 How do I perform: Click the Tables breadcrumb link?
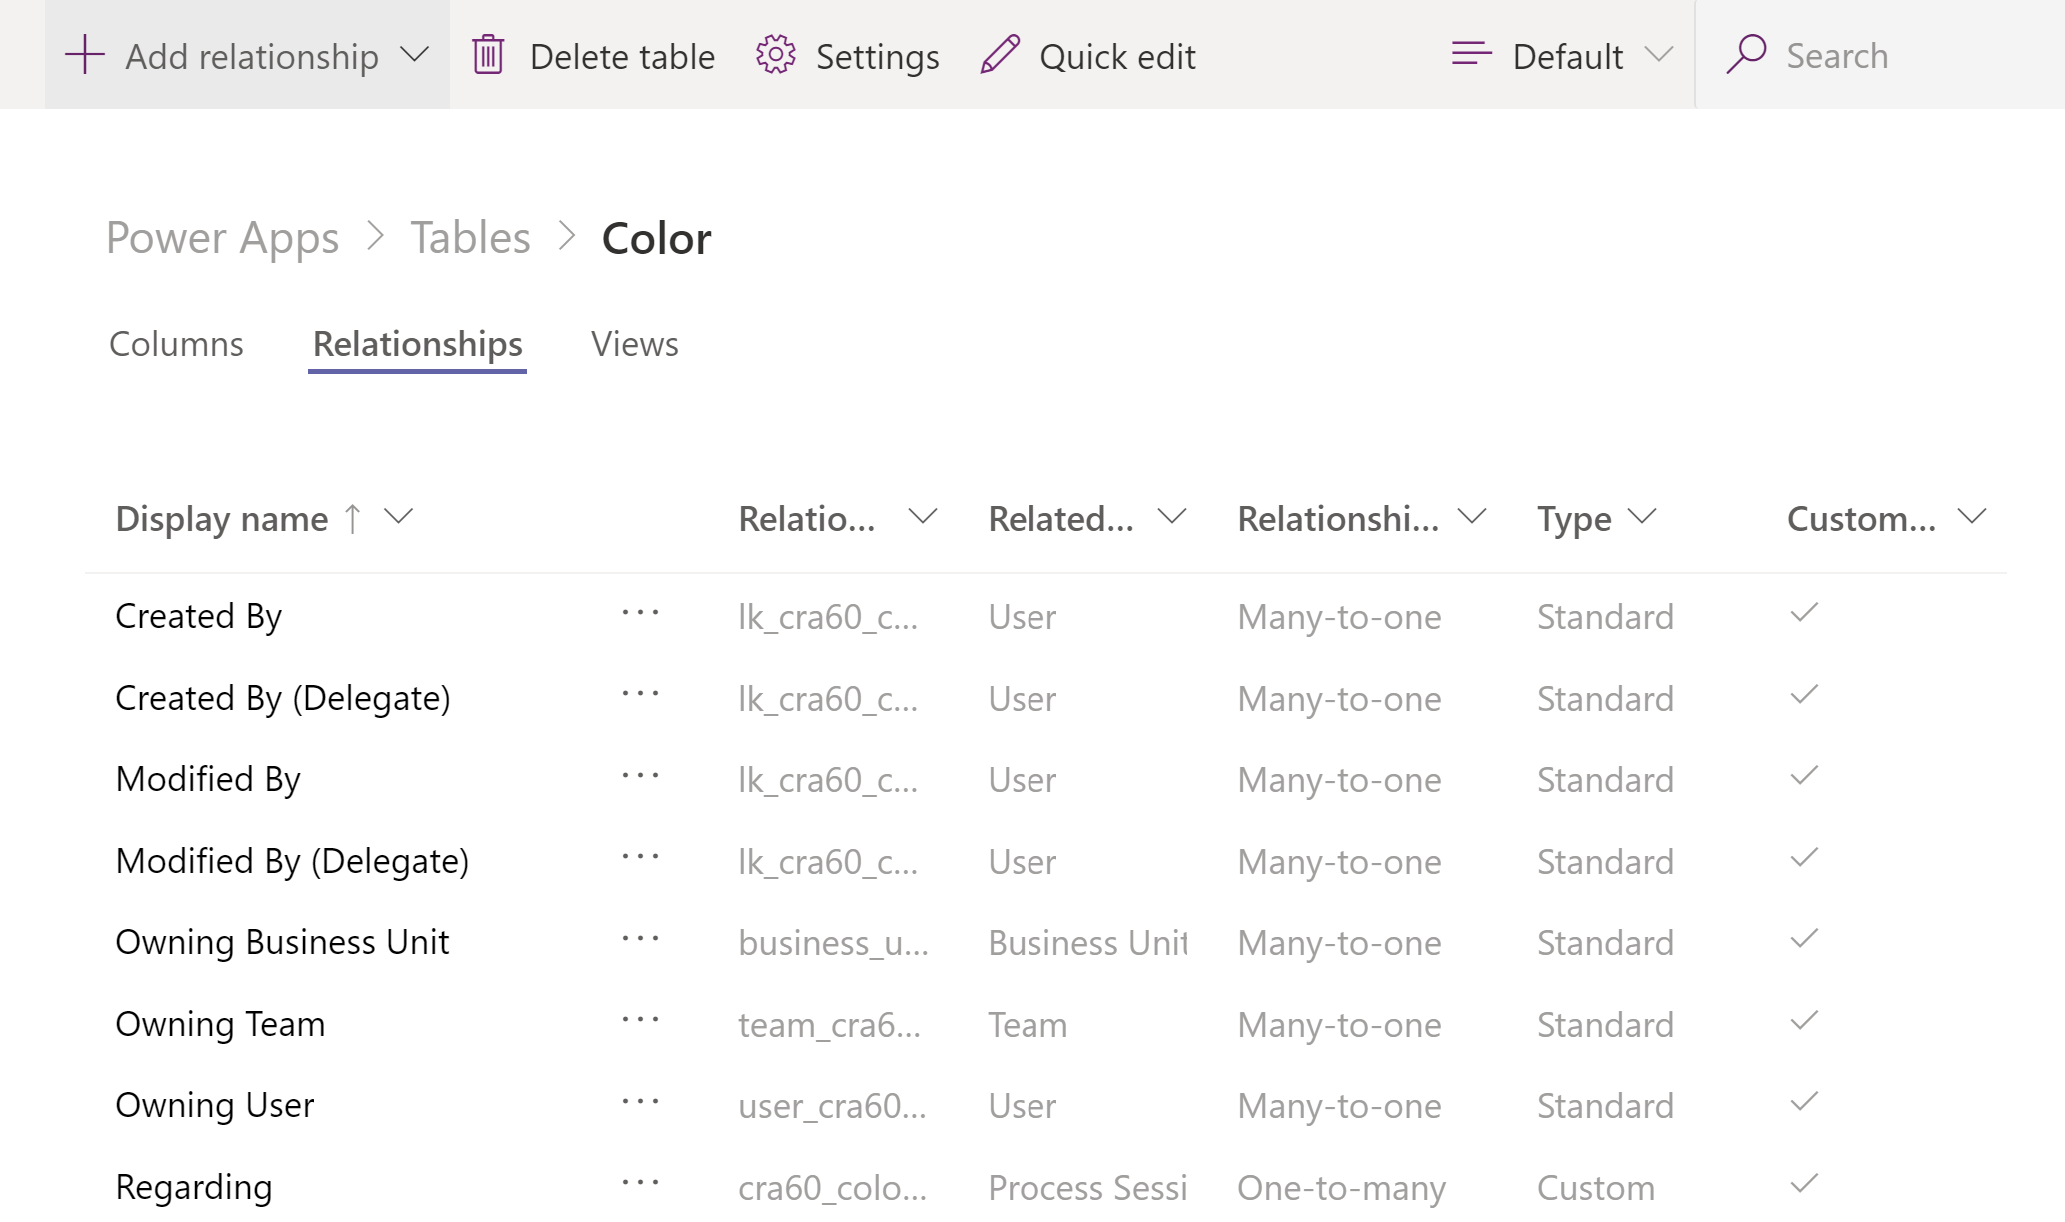pos(468,236)
